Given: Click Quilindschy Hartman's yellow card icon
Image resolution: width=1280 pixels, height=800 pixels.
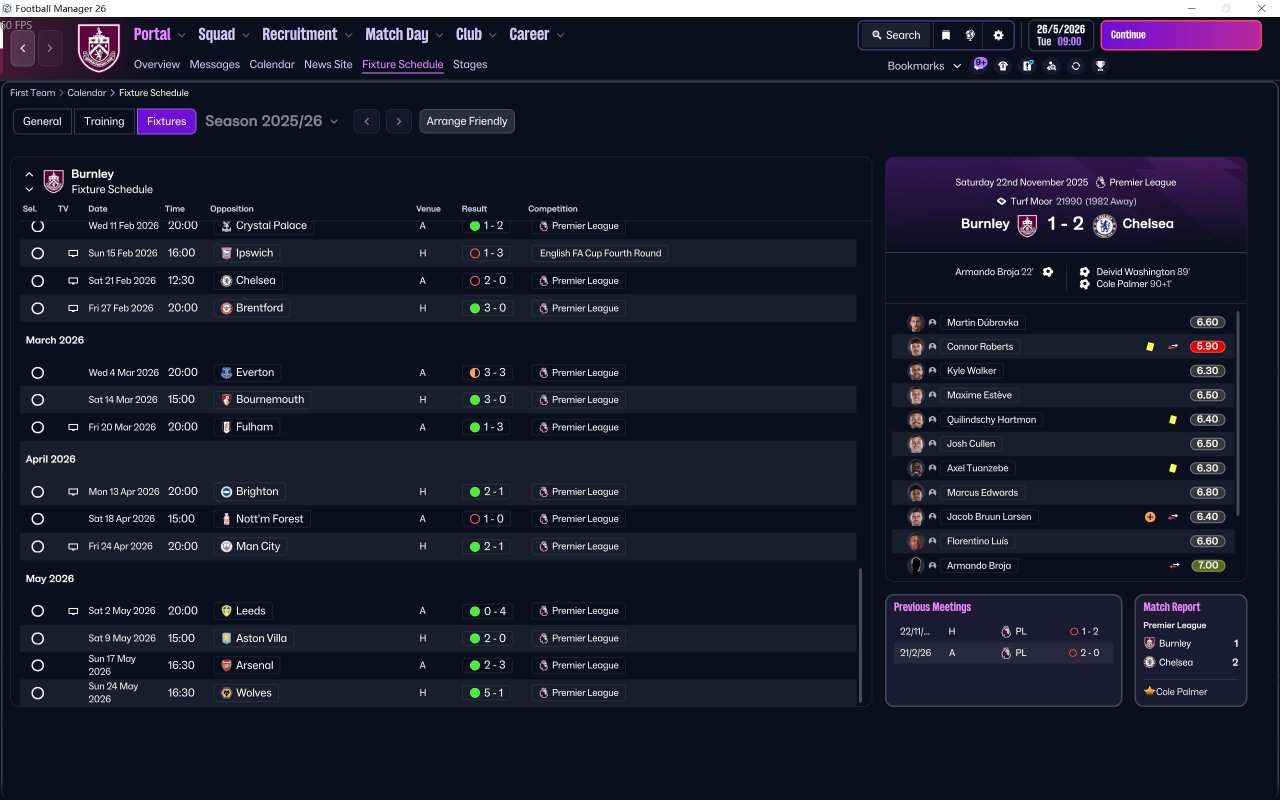Looking at the screenshot, I should [1172, 420].
